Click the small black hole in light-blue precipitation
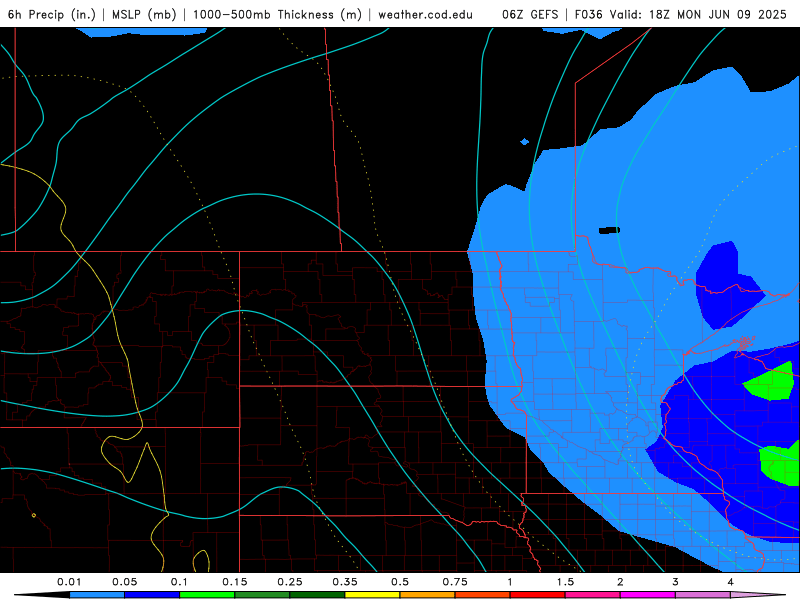800x600 pixels. coord(610,230)
